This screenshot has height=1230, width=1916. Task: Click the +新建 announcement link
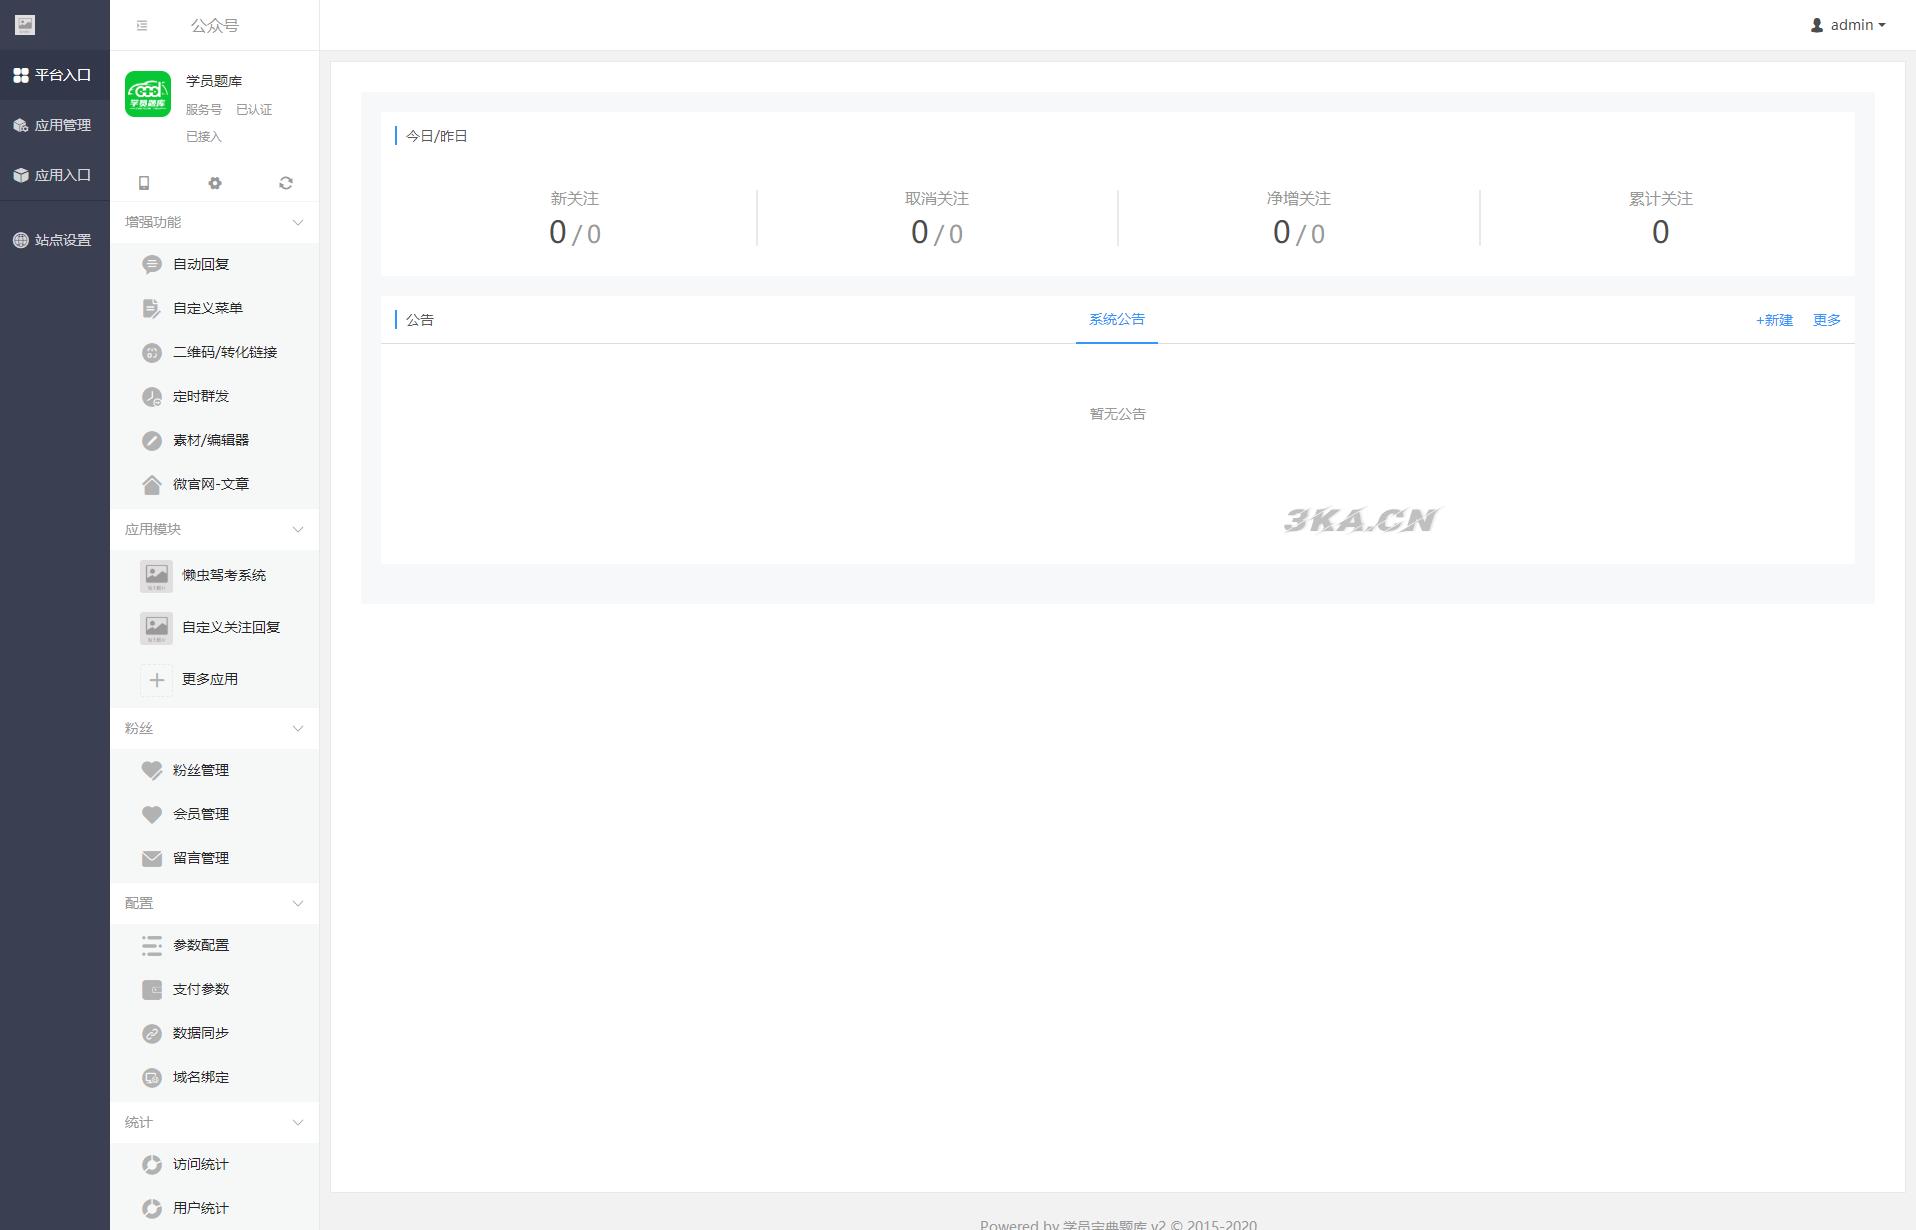[1774, 321]
